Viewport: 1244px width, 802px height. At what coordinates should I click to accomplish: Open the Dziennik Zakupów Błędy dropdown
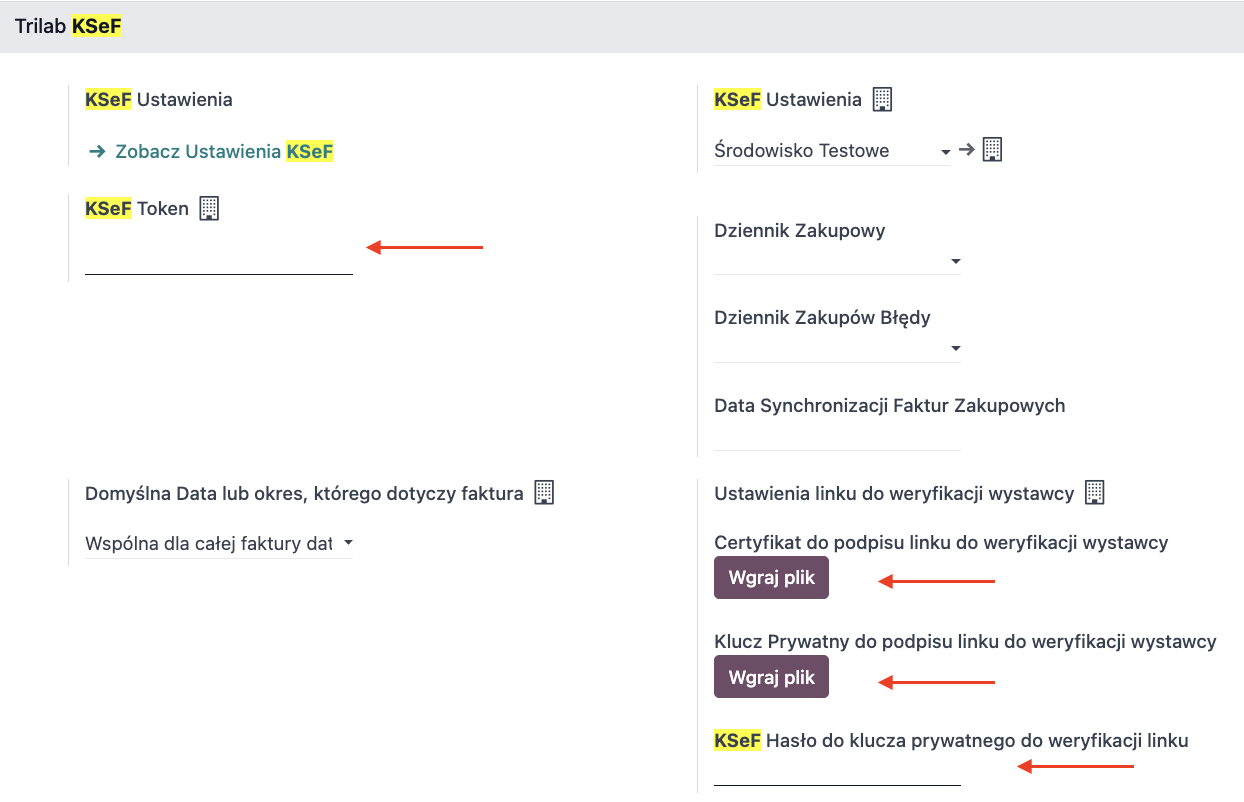tap(837, 348)
